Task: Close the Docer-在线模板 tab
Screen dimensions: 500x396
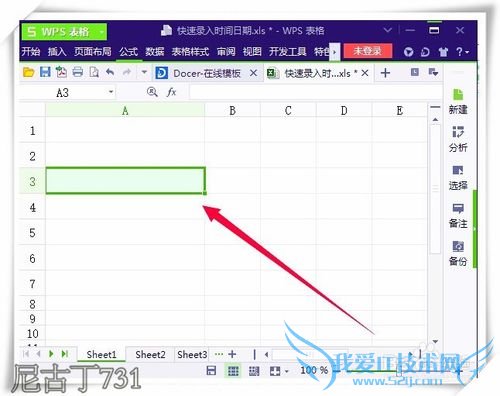Action: click(253, 73)
